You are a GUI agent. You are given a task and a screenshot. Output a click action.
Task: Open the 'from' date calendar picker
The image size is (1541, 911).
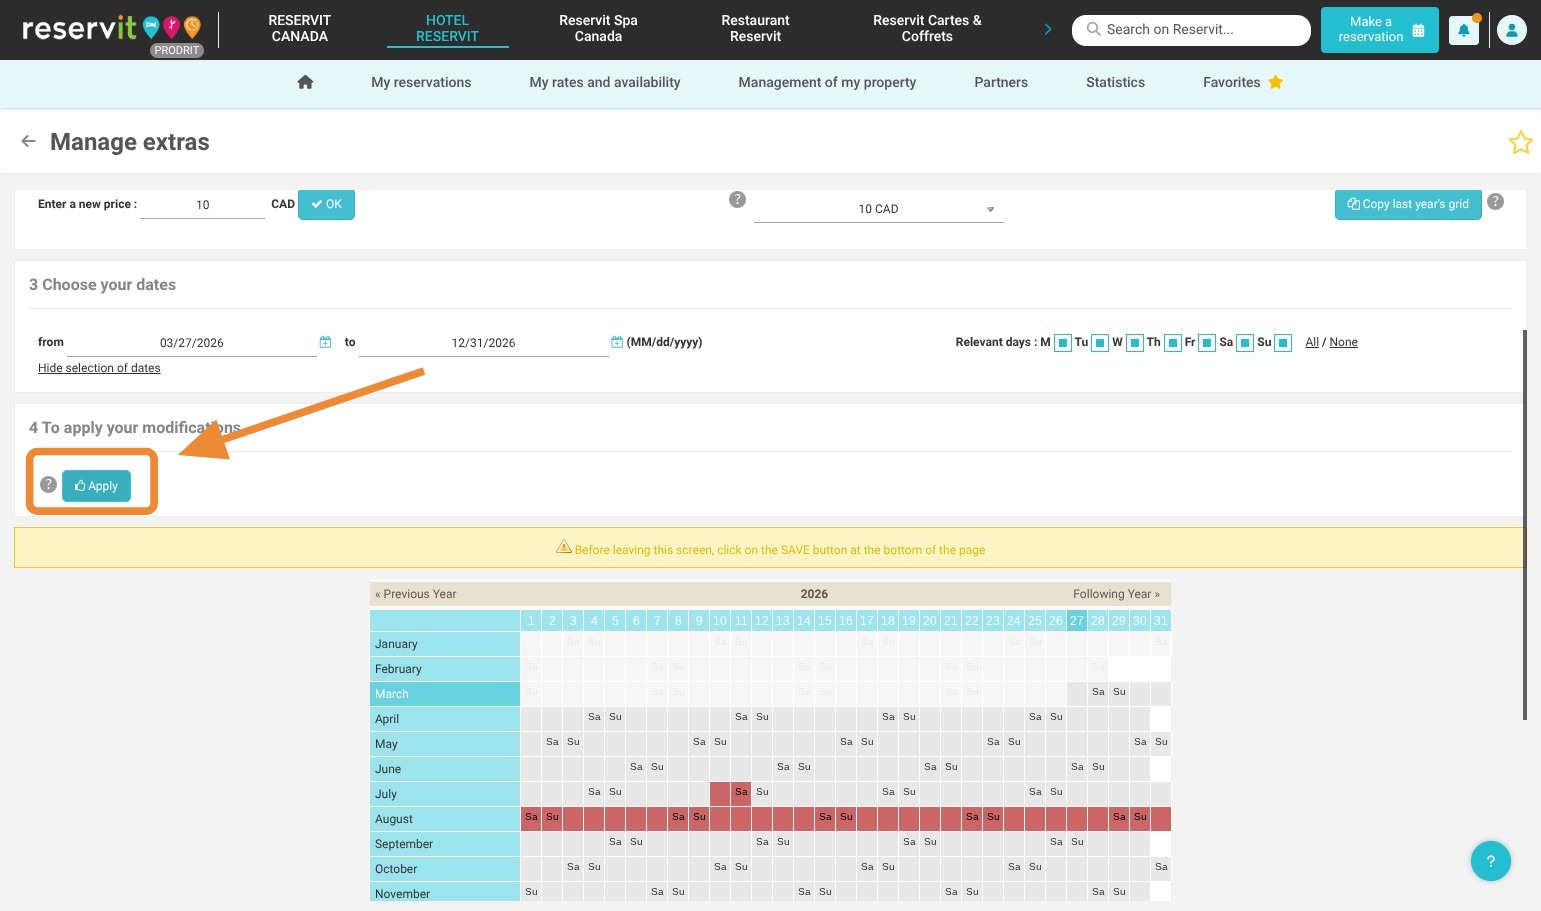325,342
